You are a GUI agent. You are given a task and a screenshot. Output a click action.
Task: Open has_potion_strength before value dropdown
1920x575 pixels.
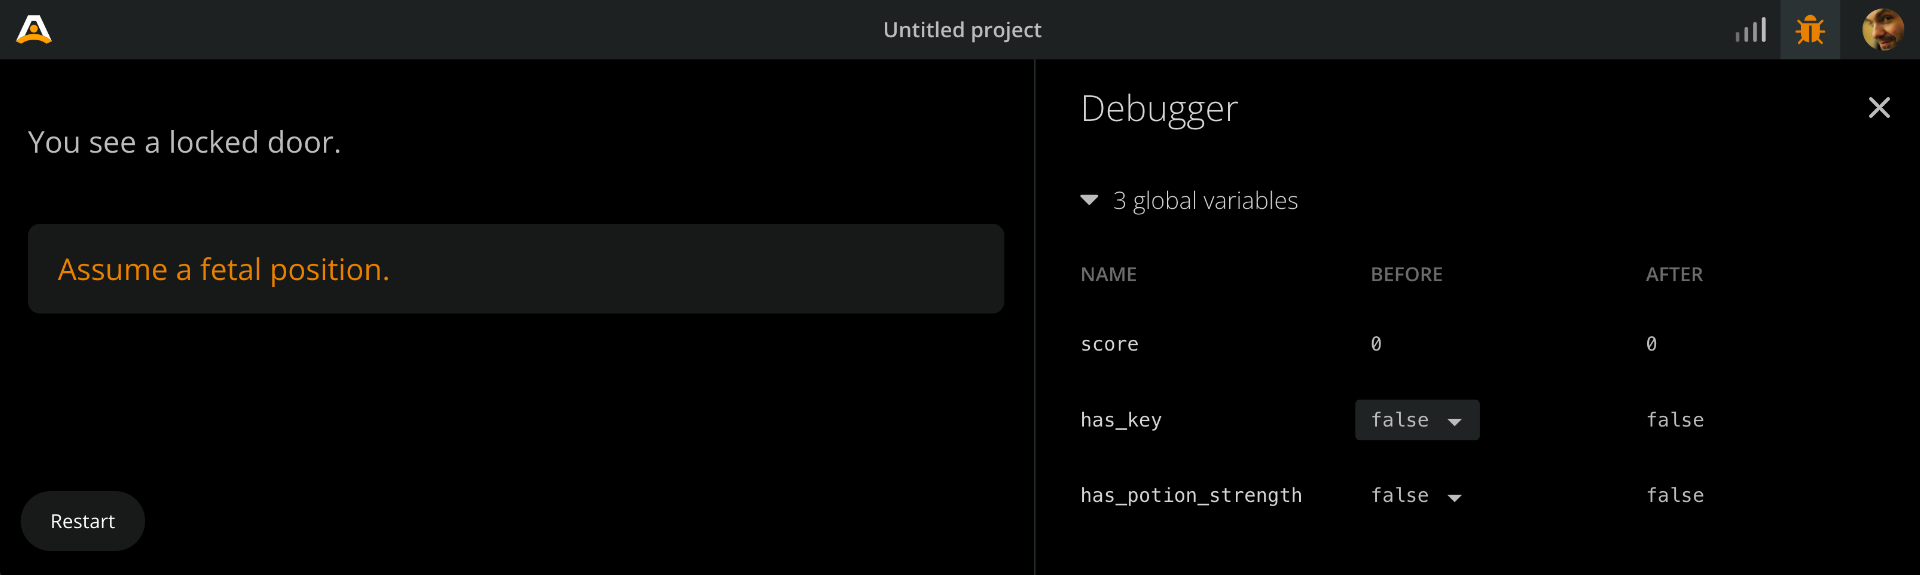1417,495
